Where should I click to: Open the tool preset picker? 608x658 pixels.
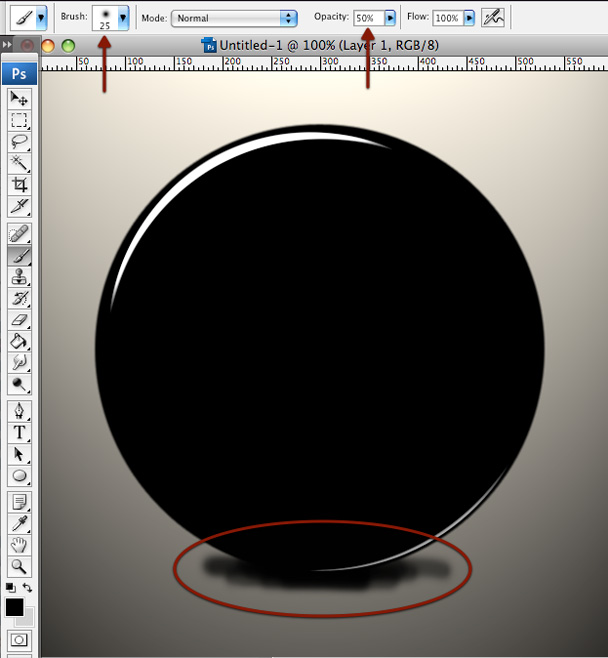pos(41,18)
